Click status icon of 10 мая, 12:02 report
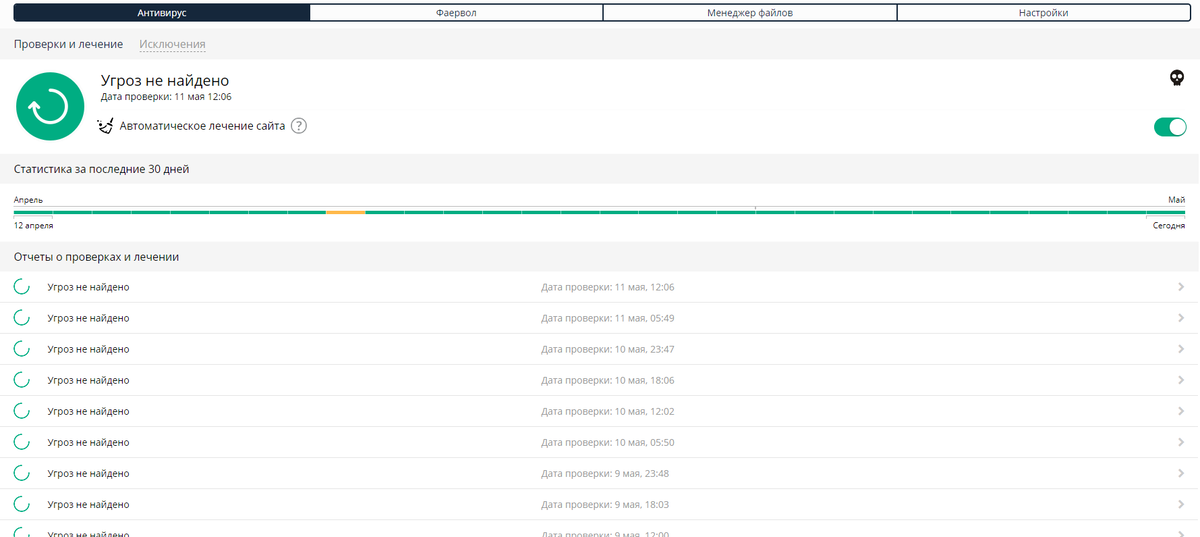Screen dimensions: 1200x537 (22, 411)
